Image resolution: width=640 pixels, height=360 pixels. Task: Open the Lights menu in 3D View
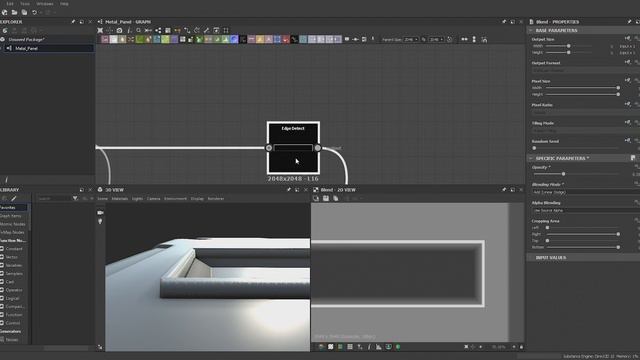point(137,199)
